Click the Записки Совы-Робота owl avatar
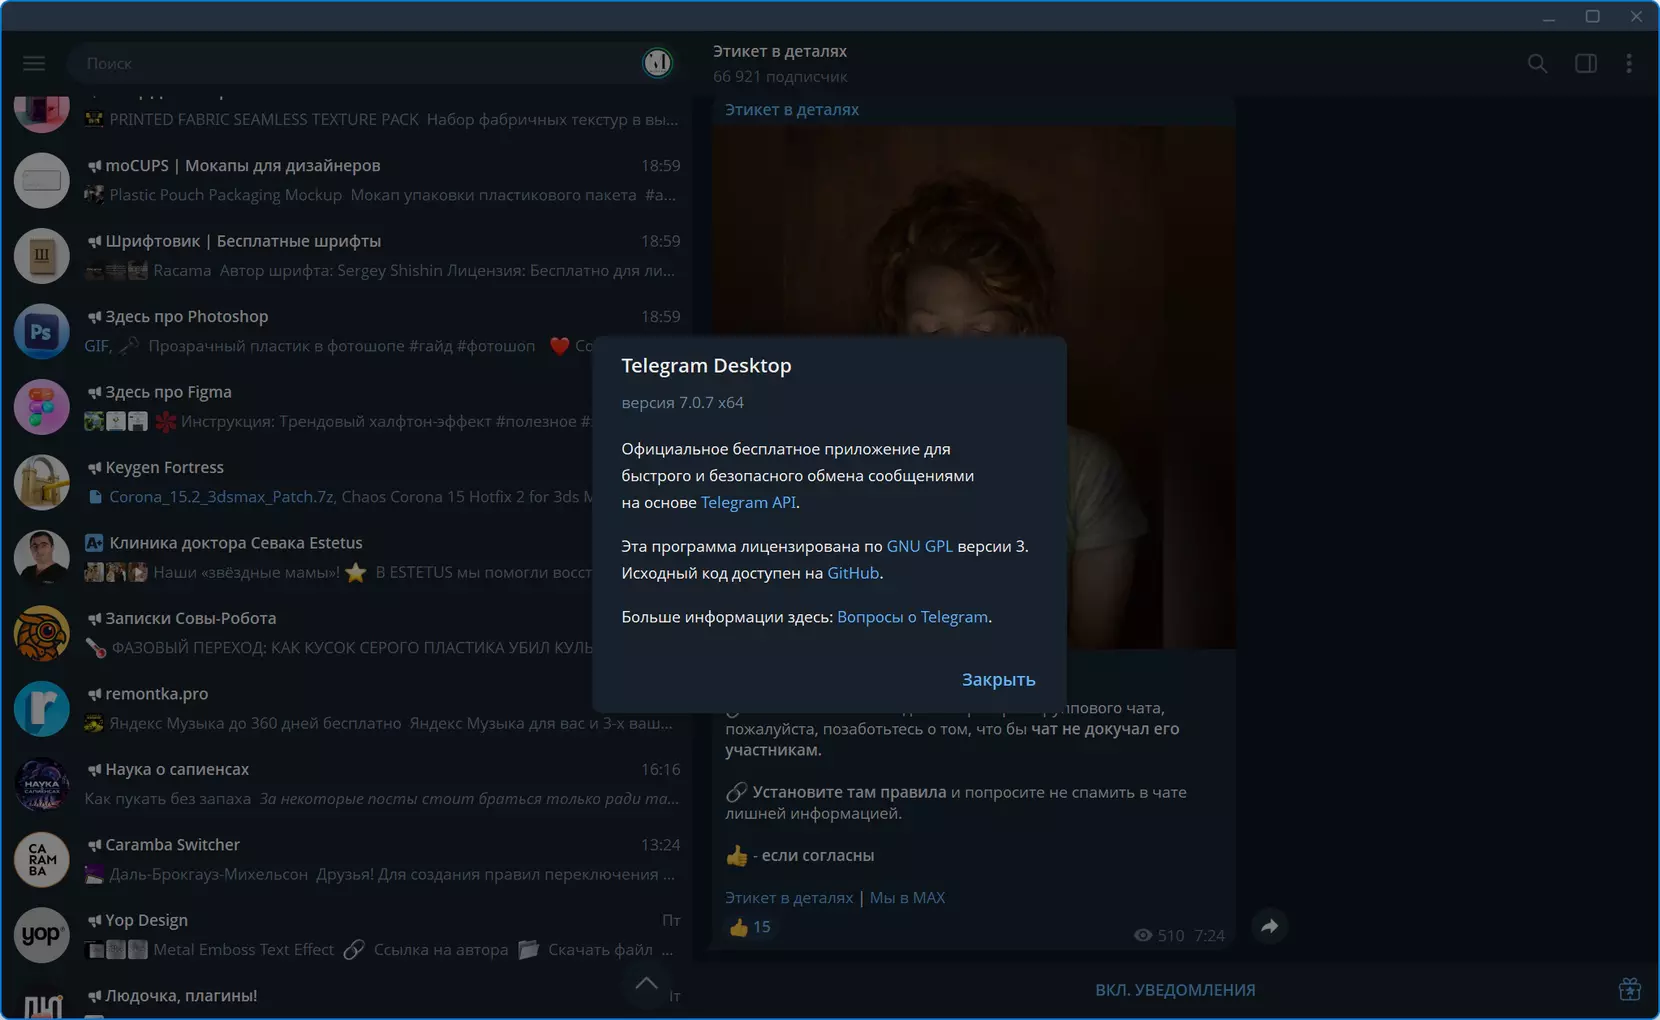This screenshot has height=1020, width=1660. [42, 633]
